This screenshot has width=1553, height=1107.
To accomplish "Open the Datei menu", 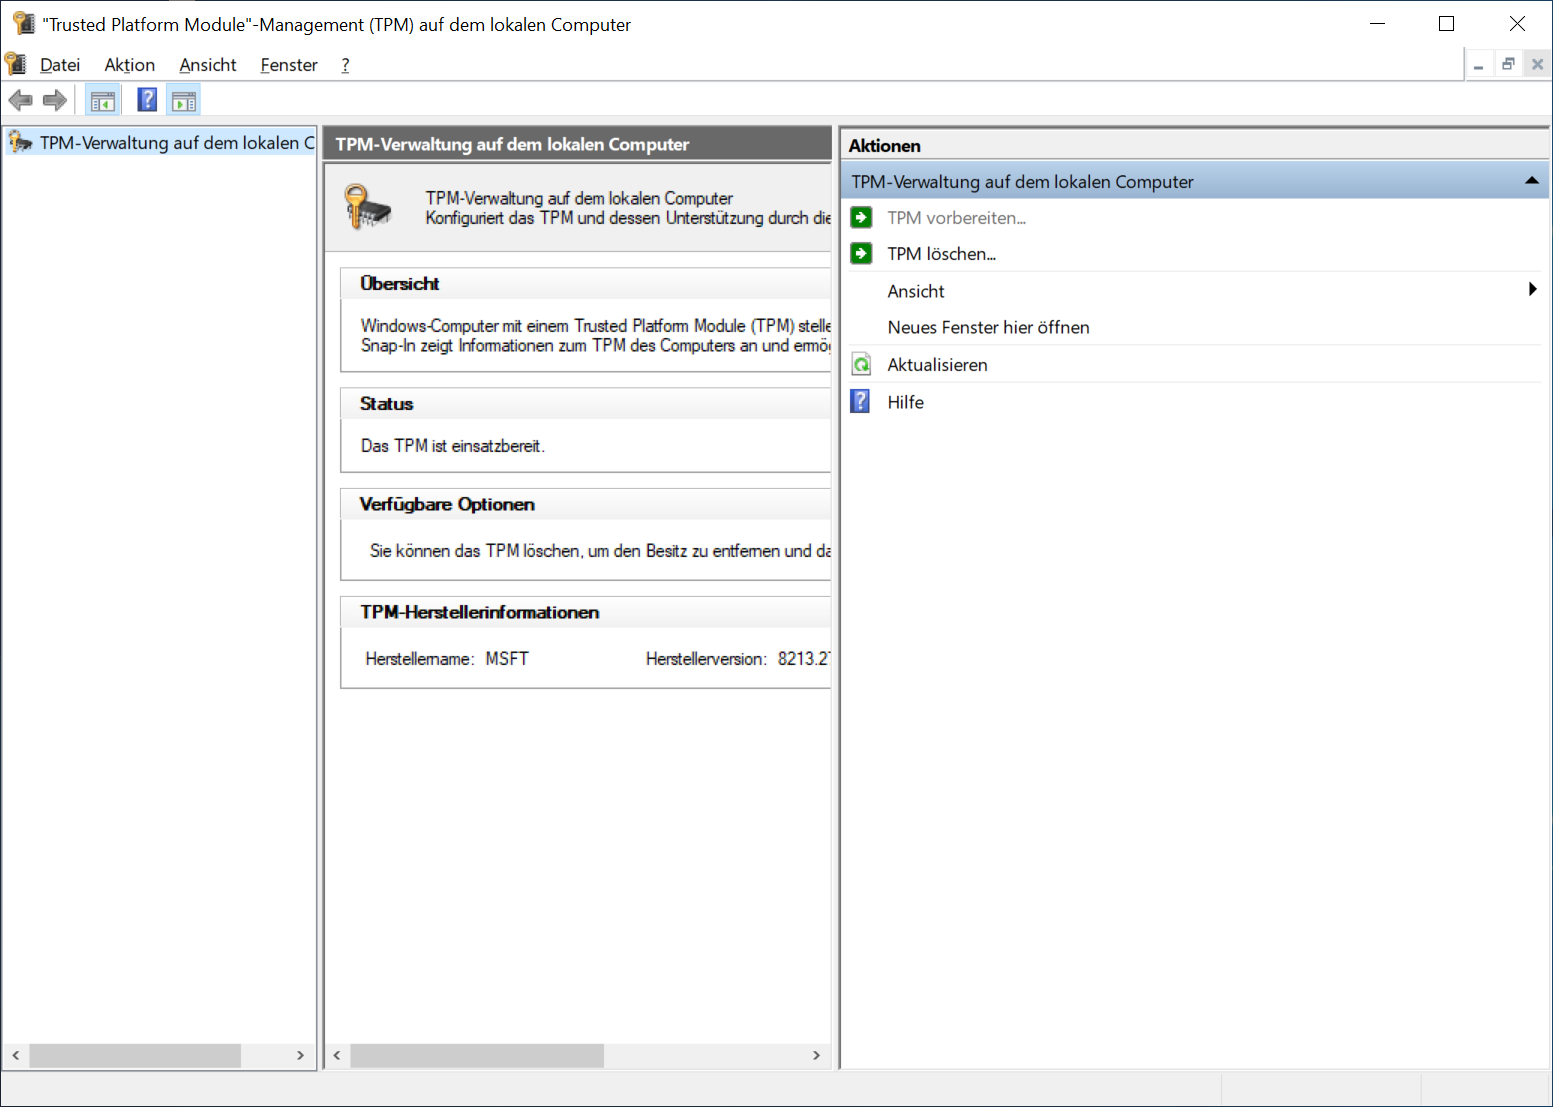I will pos(60,65).
